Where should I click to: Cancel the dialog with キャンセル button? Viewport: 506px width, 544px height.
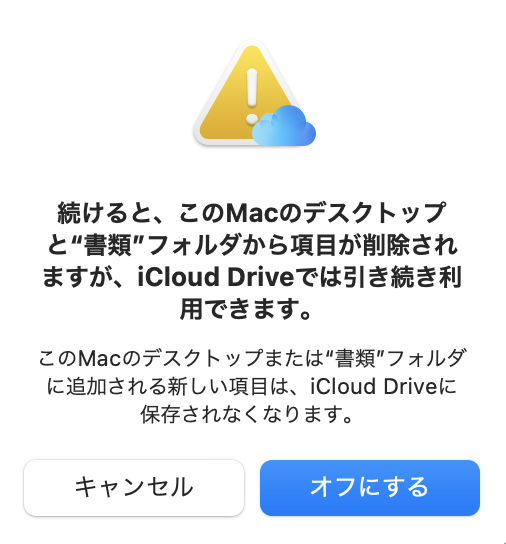134,487
